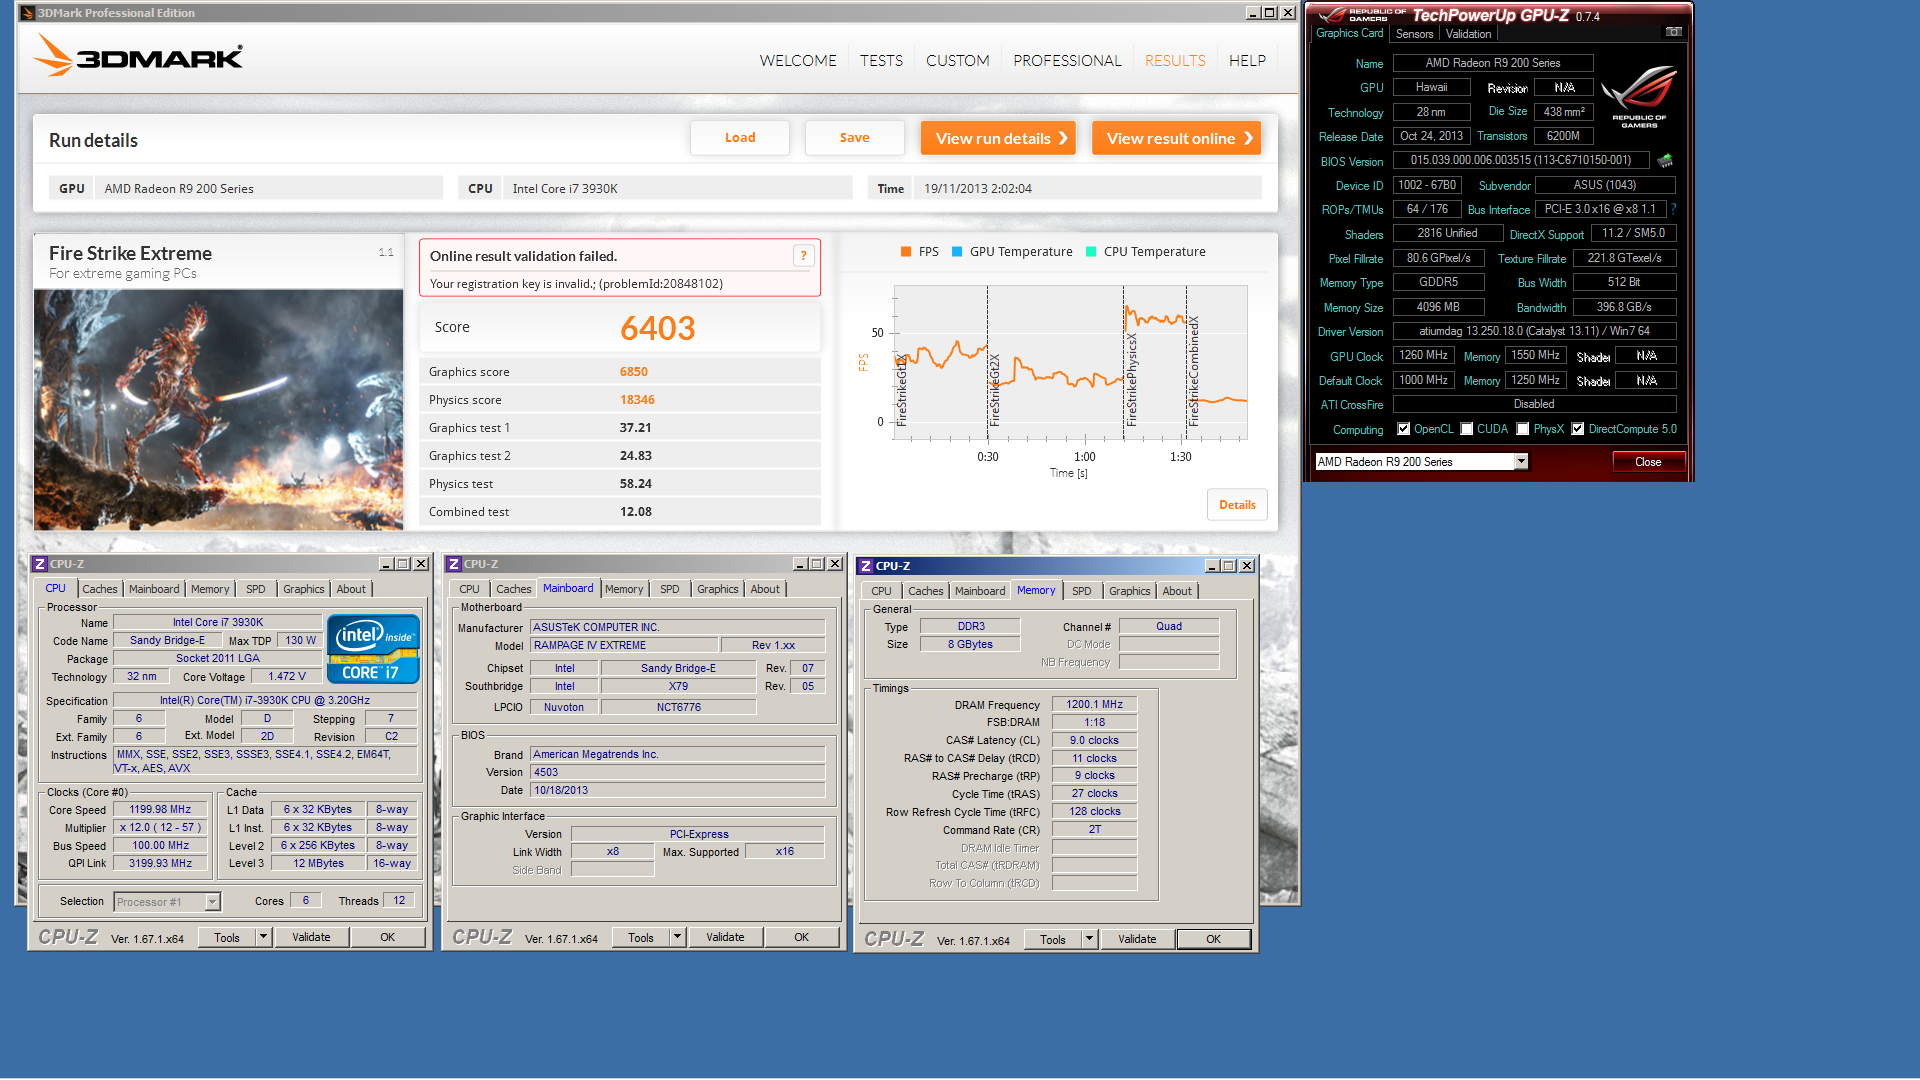Screen dimensions: 1920x1080
Task: Select the Graphics Card tab in GPU-Z
Action: pyautogui.click(x=1349, y=33)
